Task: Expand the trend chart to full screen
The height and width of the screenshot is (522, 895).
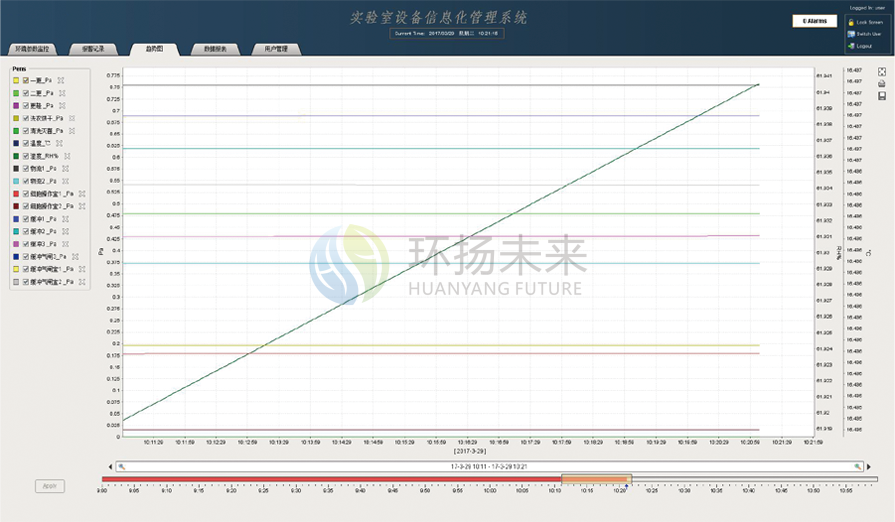Action: point(882,72)
